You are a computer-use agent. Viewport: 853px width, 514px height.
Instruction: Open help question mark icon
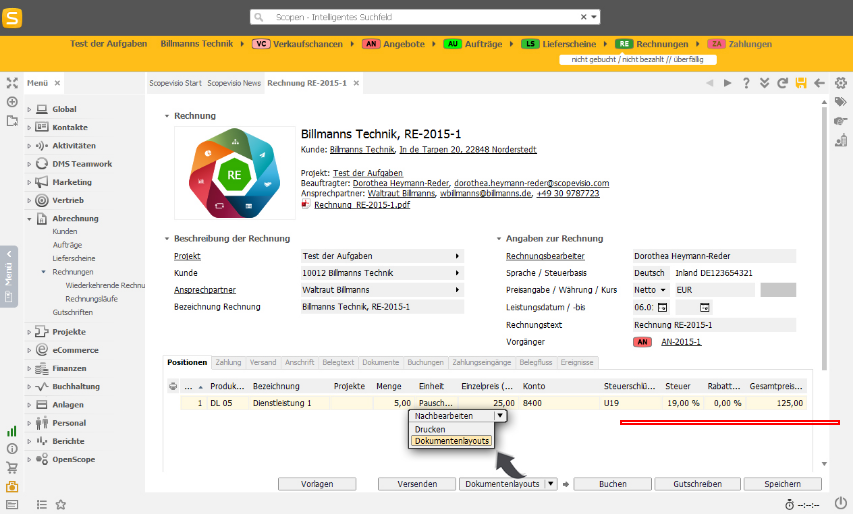746,83
